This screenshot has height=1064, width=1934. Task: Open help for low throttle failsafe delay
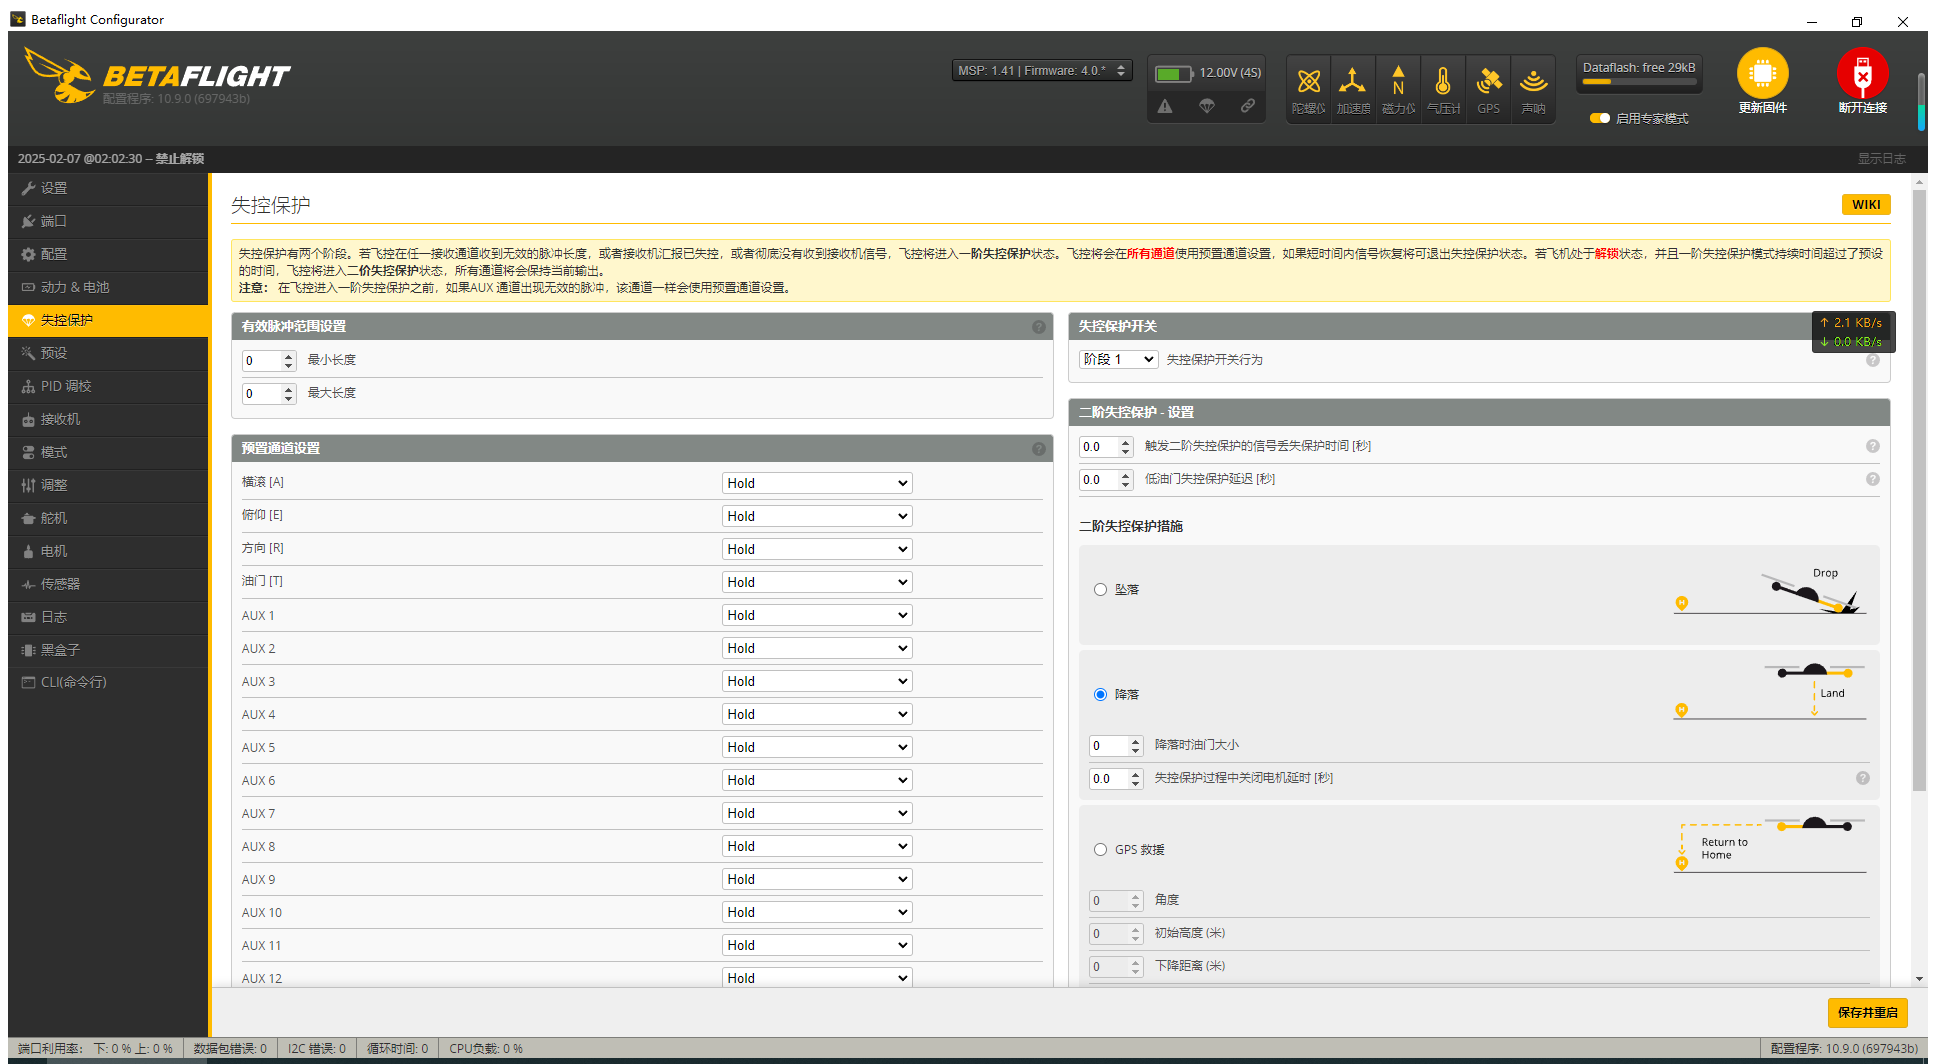tap(1873, 479)
